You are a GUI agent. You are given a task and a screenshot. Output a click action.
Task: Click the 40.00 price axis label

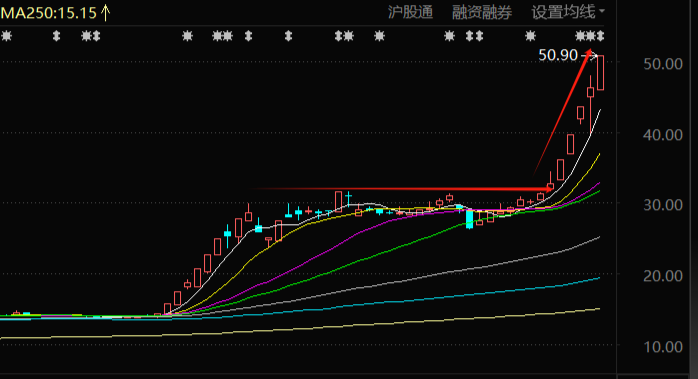(662, 134)
